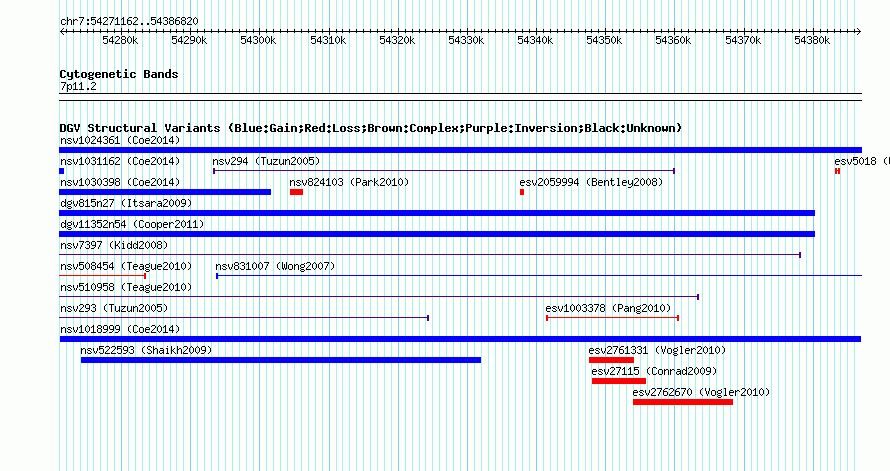
Task: Click the tiny red esv2059994 marker
Action: 522,192
